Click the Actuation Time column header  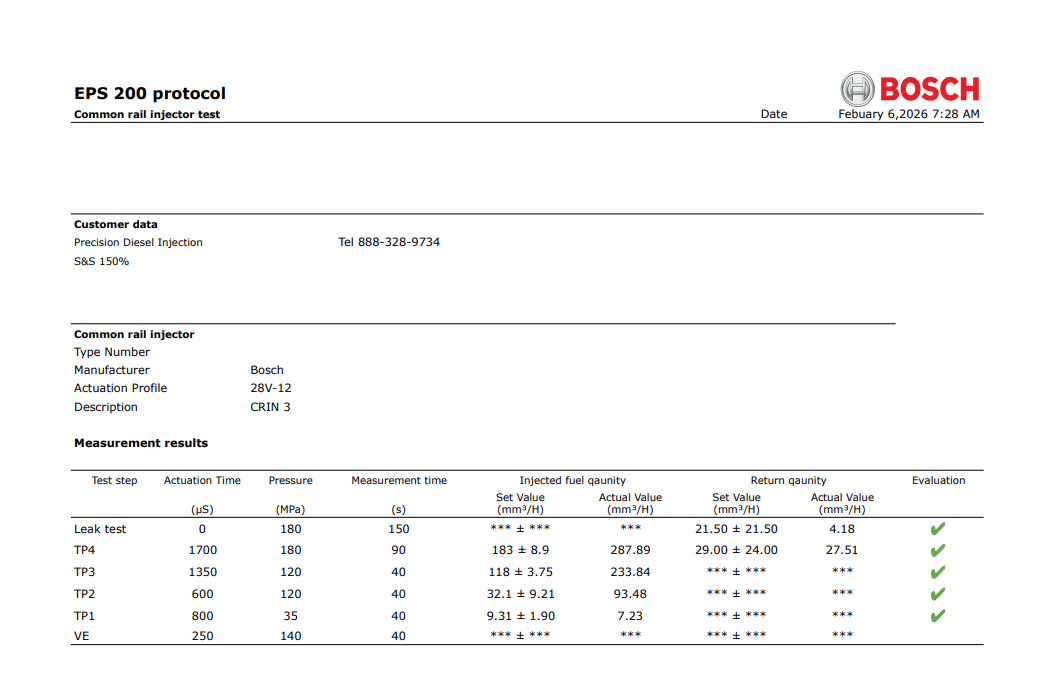tap(202, 480)
